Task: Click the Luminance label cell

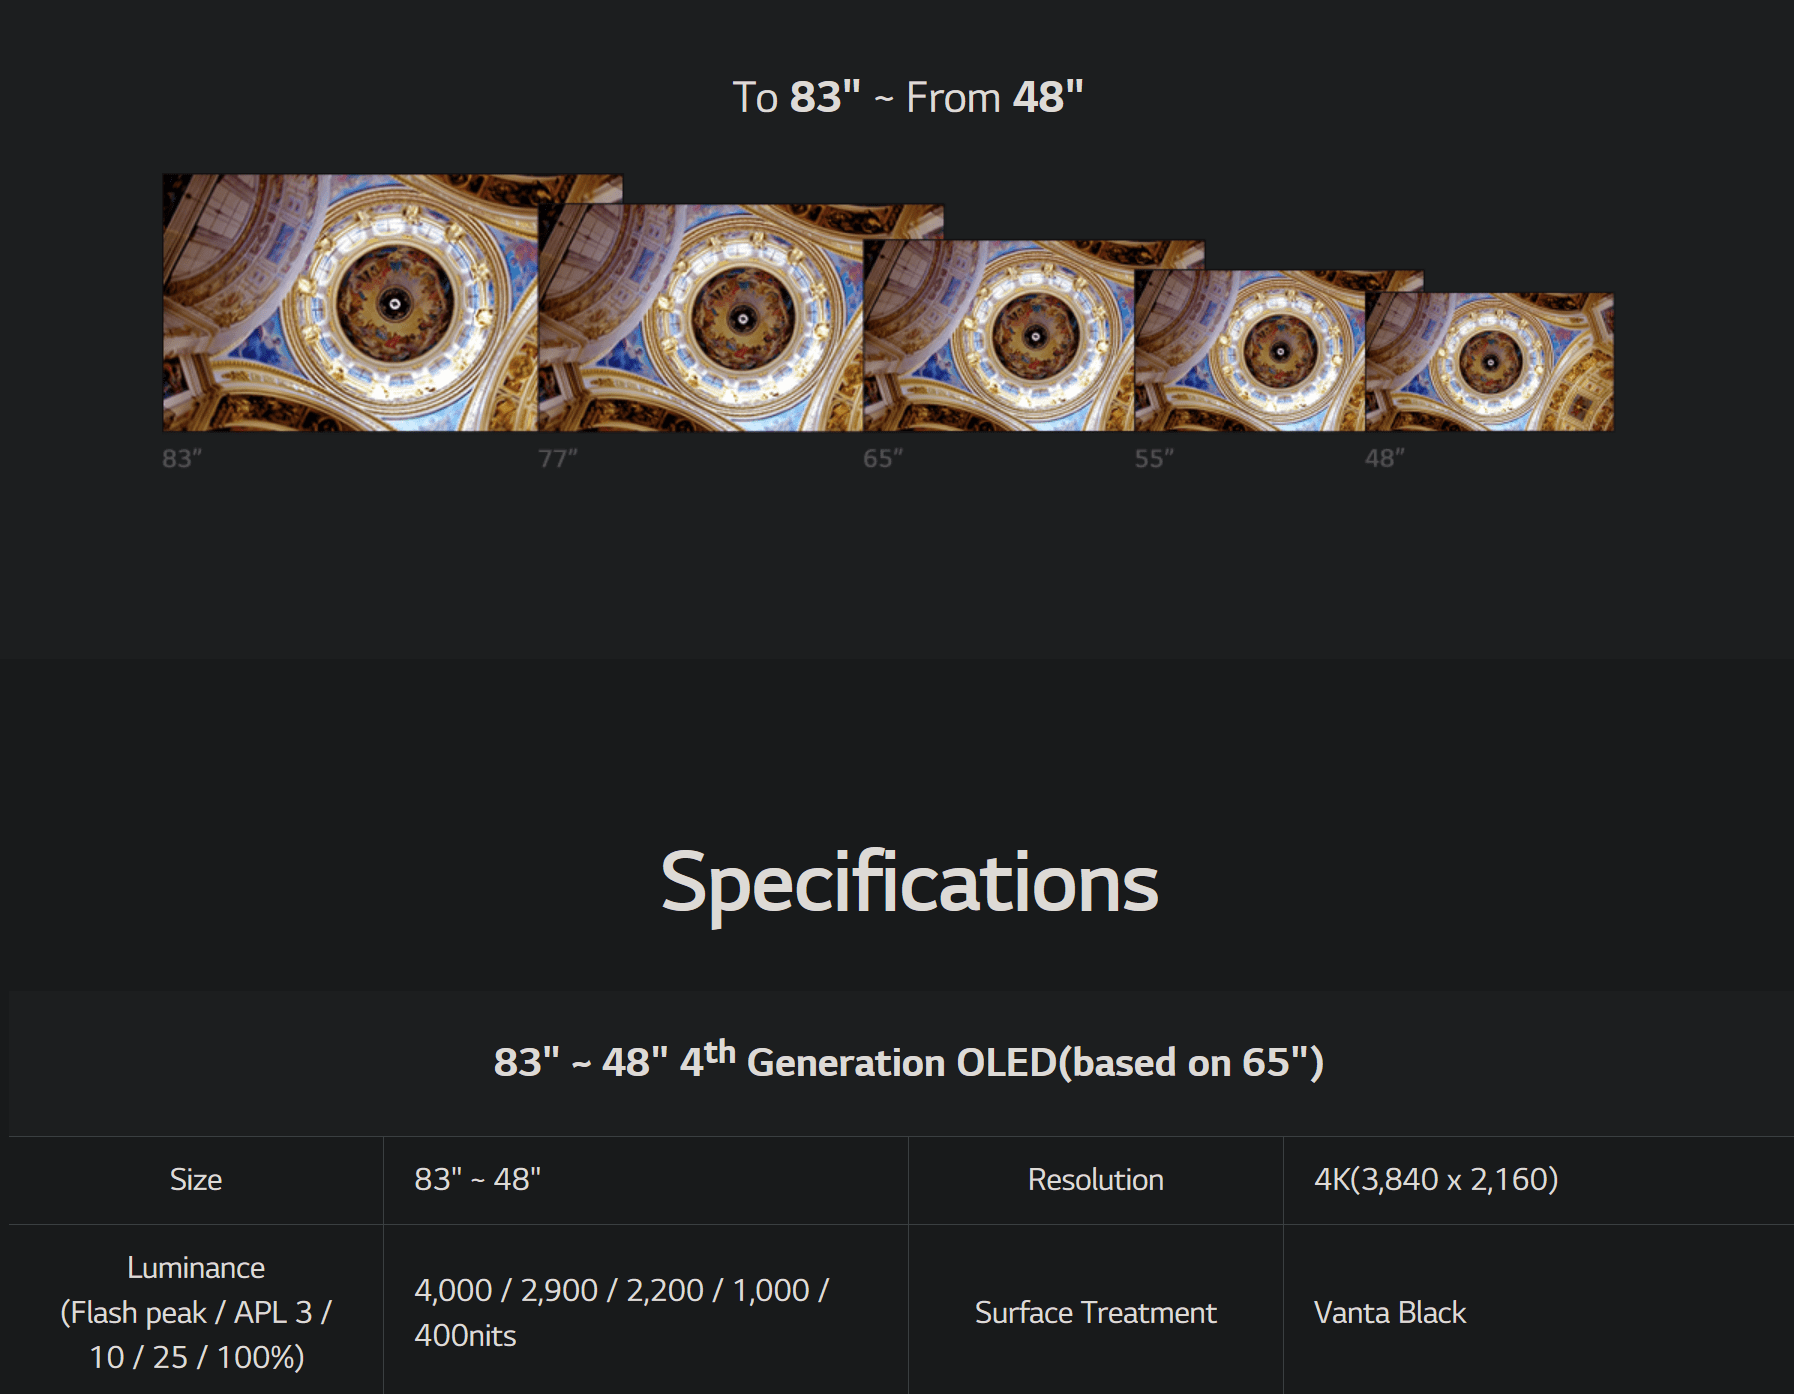Action: tap(196, 1312)
